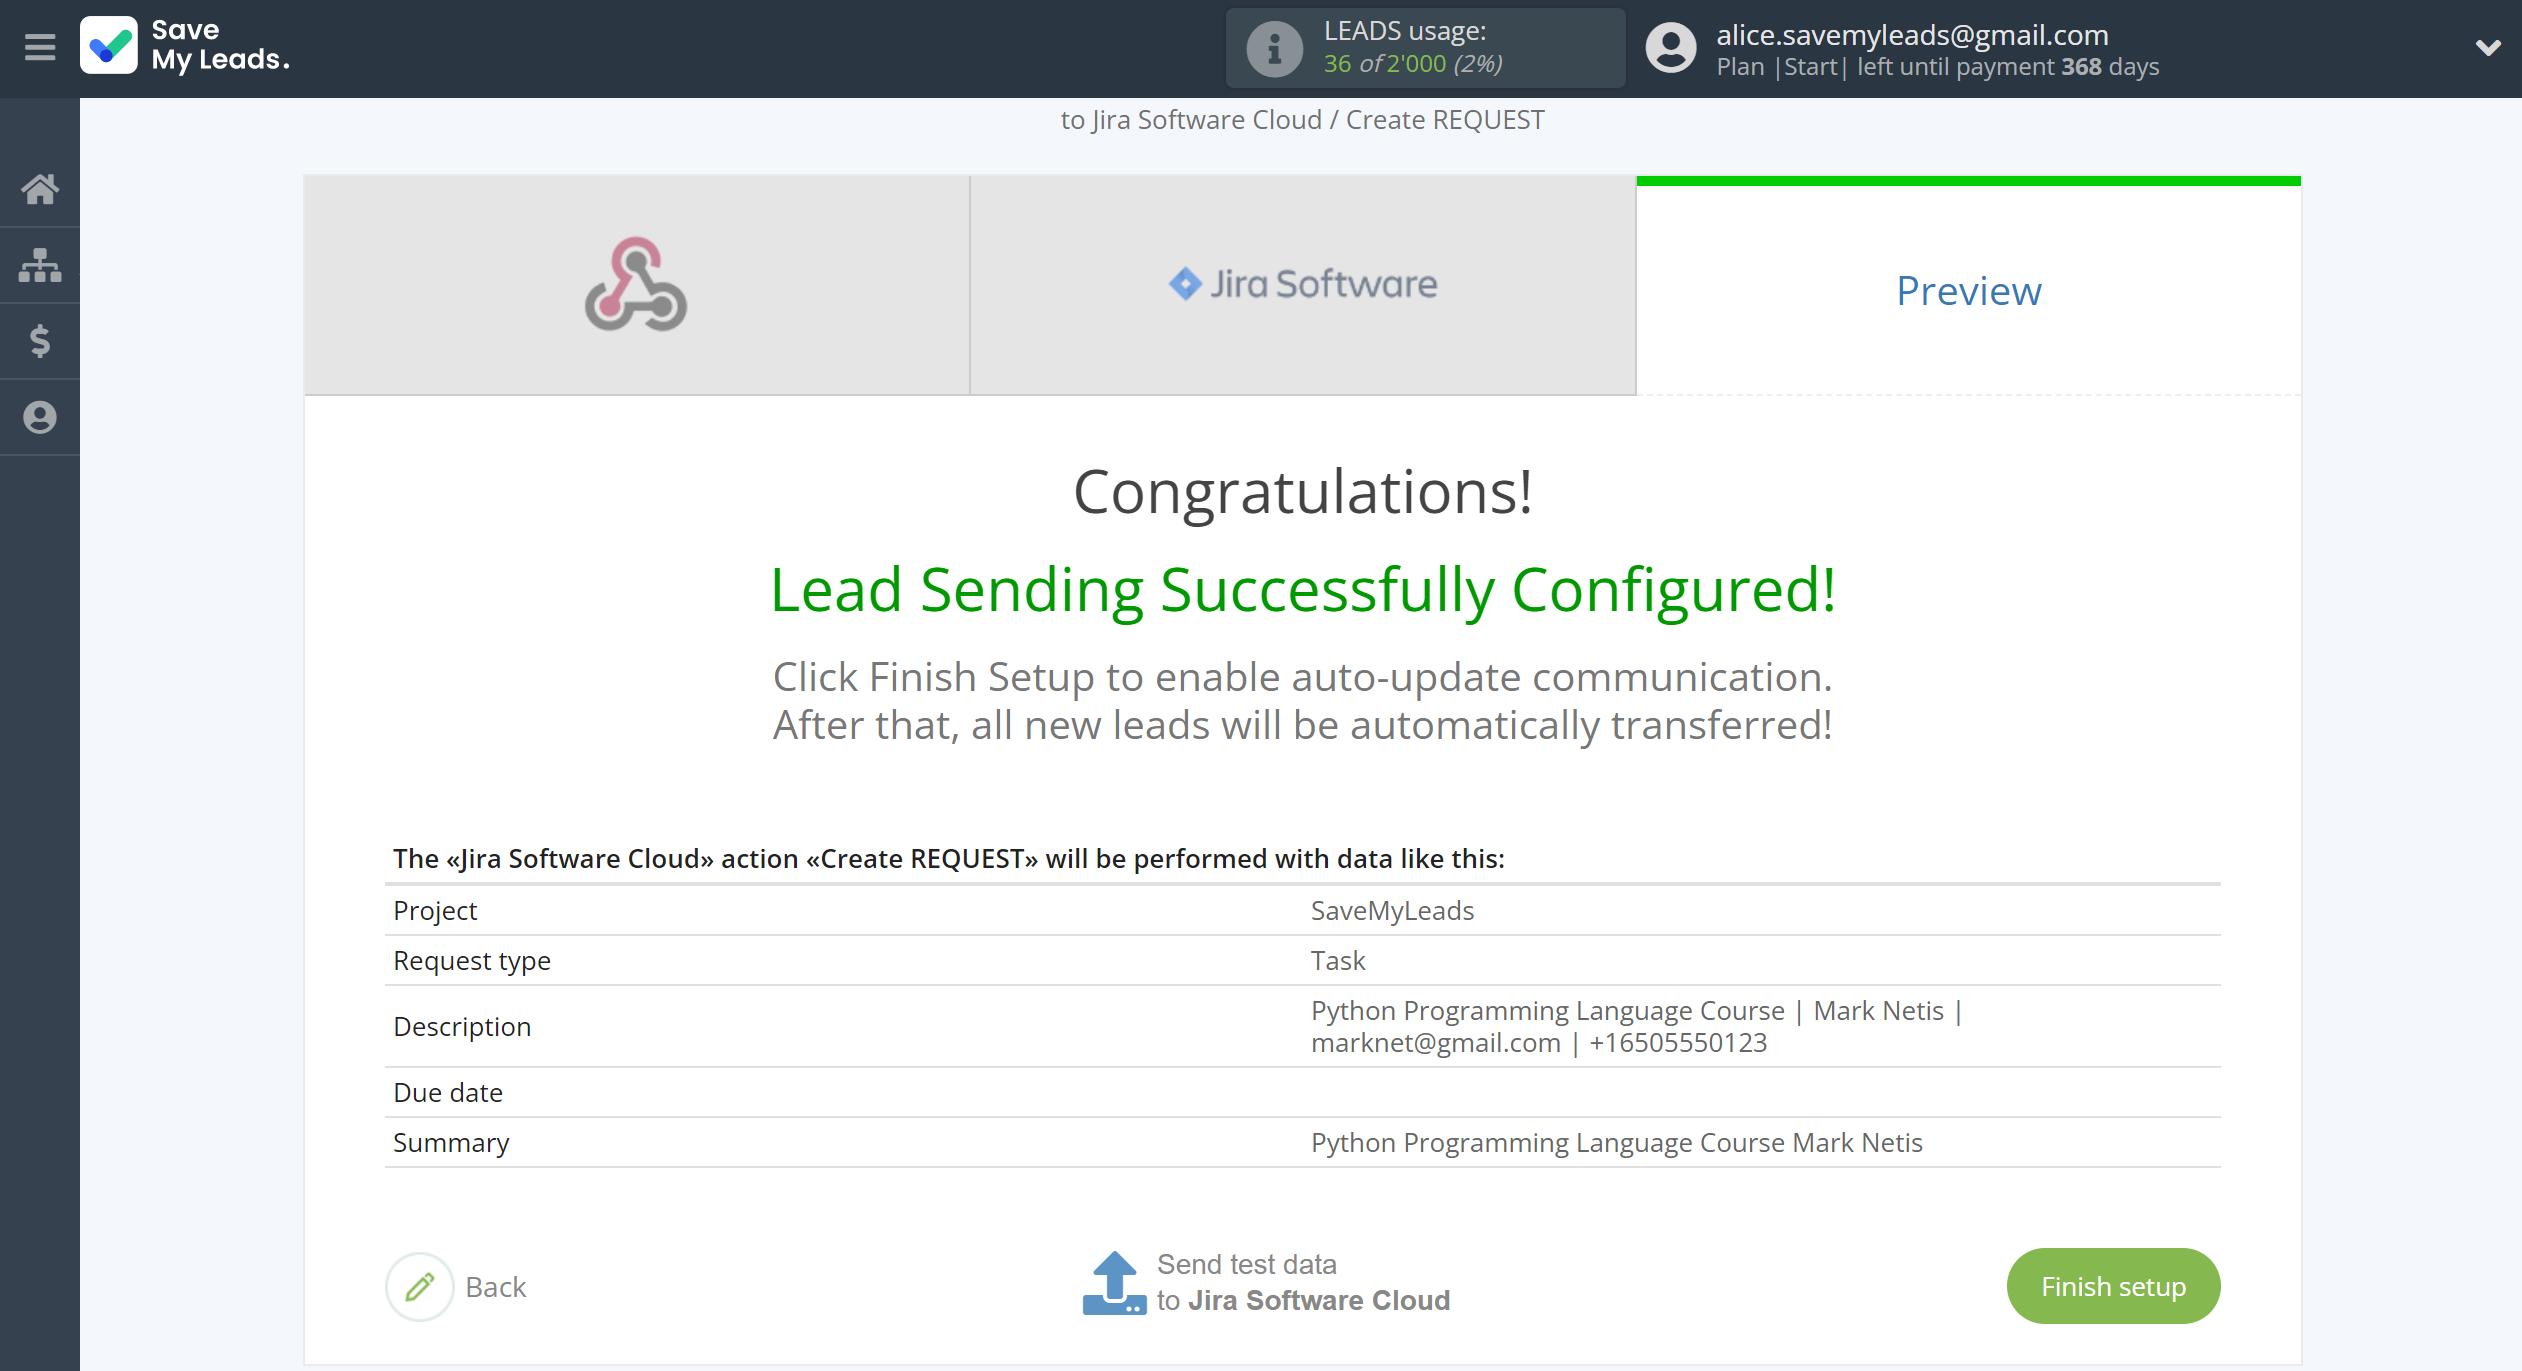Open the Home sidebar icon

point(40,188)
